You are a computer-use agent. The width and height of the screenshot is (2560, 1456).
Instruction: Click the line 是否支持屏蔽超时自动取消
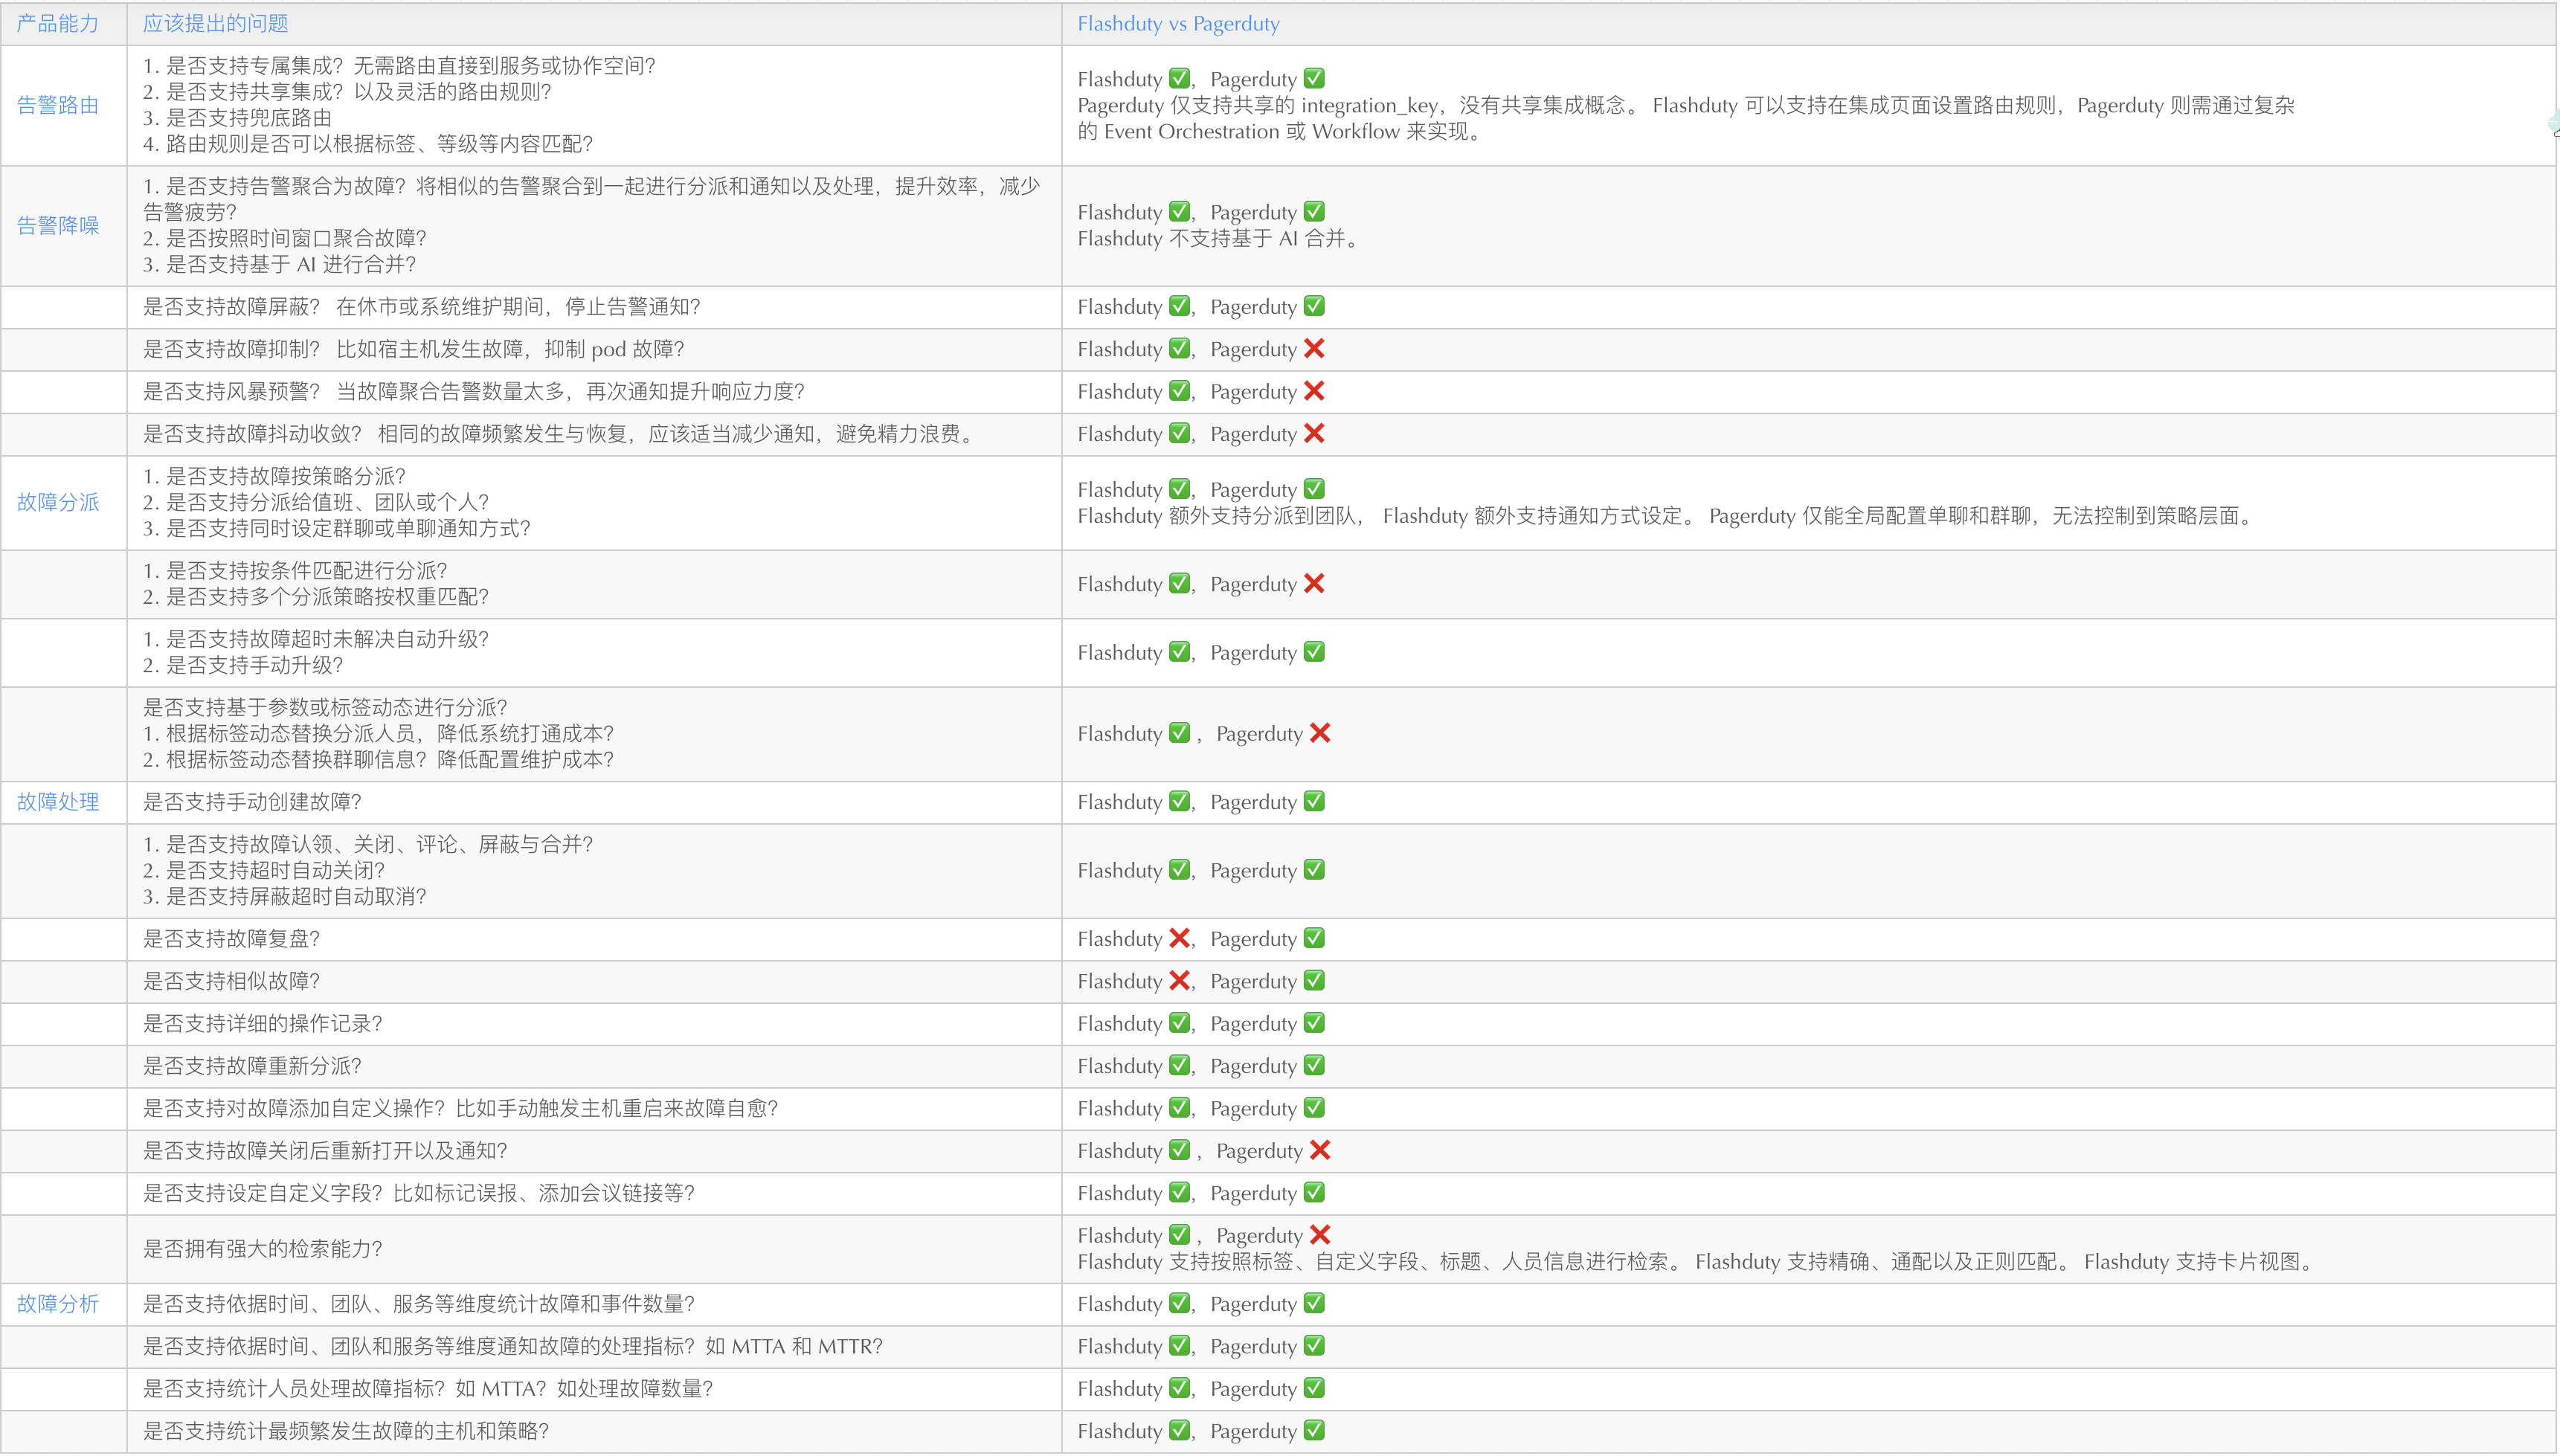coord(285,897)
